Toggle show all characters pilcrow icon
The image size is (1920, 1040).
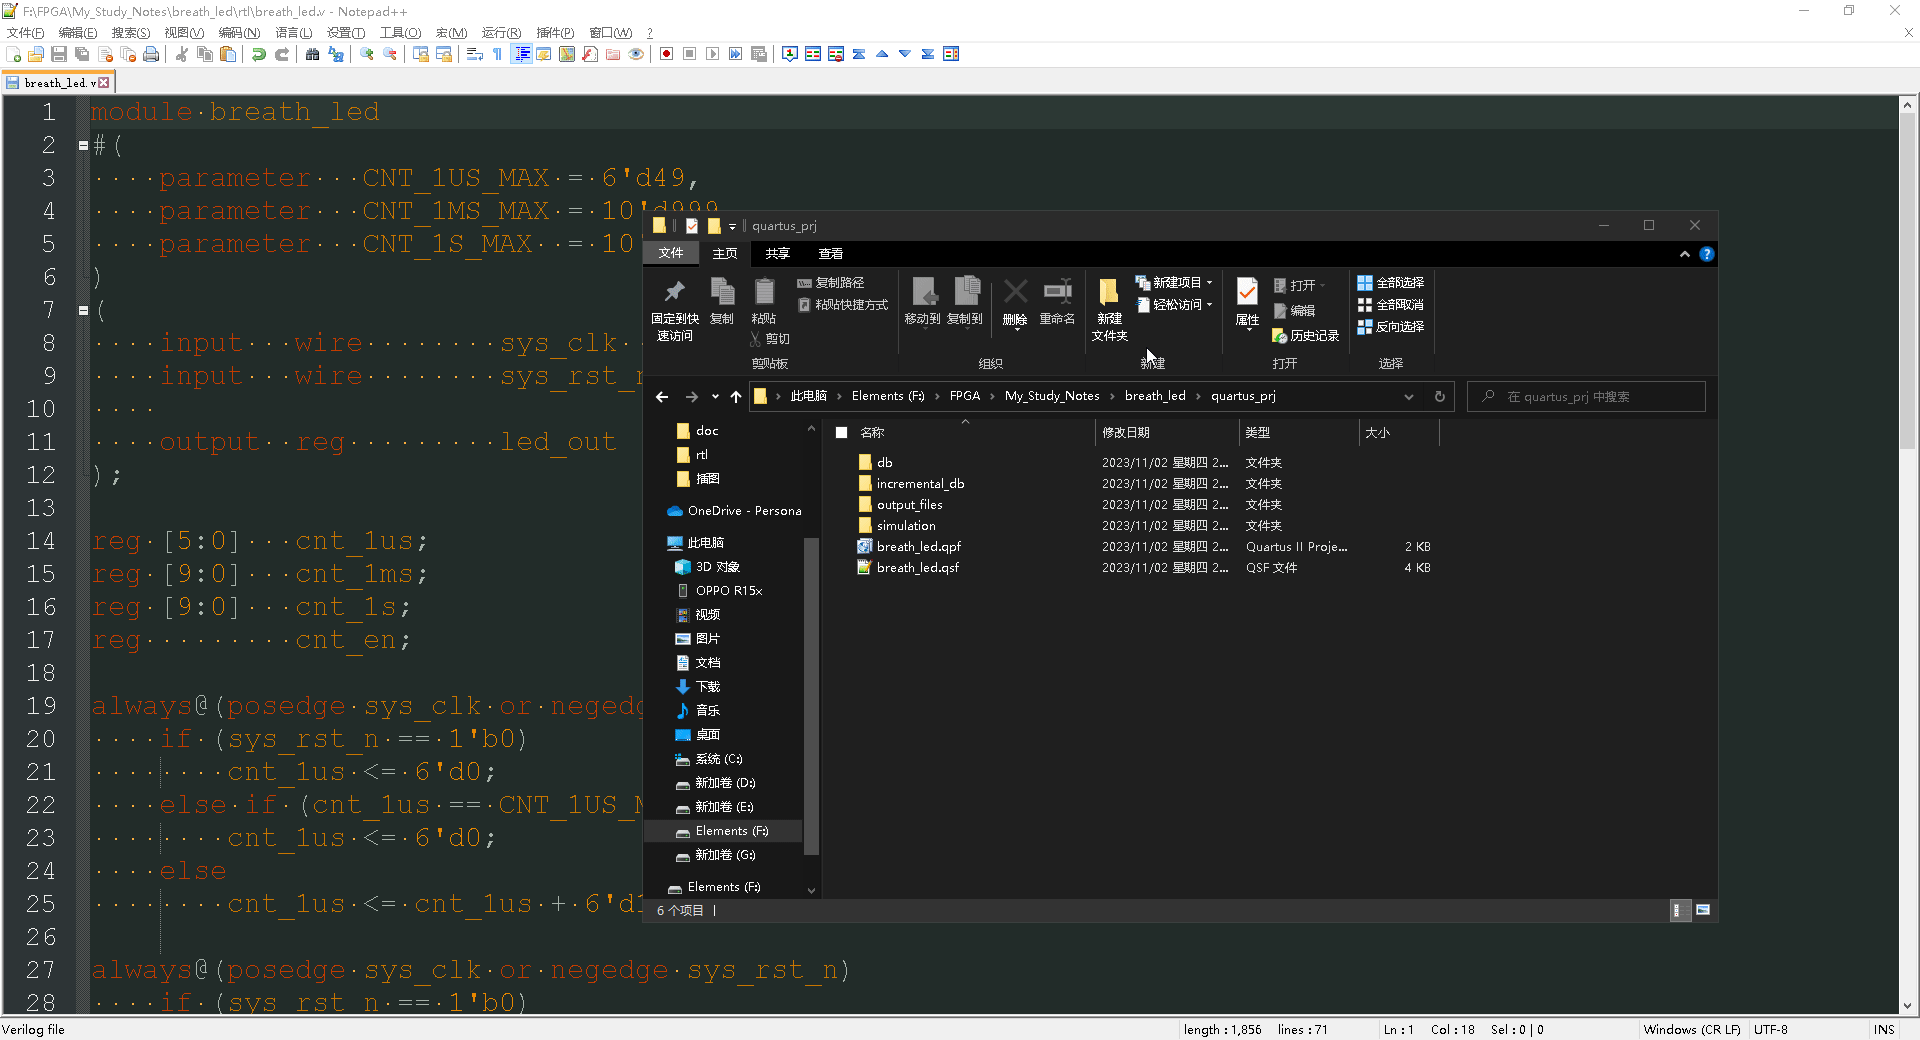coord(498,54)
